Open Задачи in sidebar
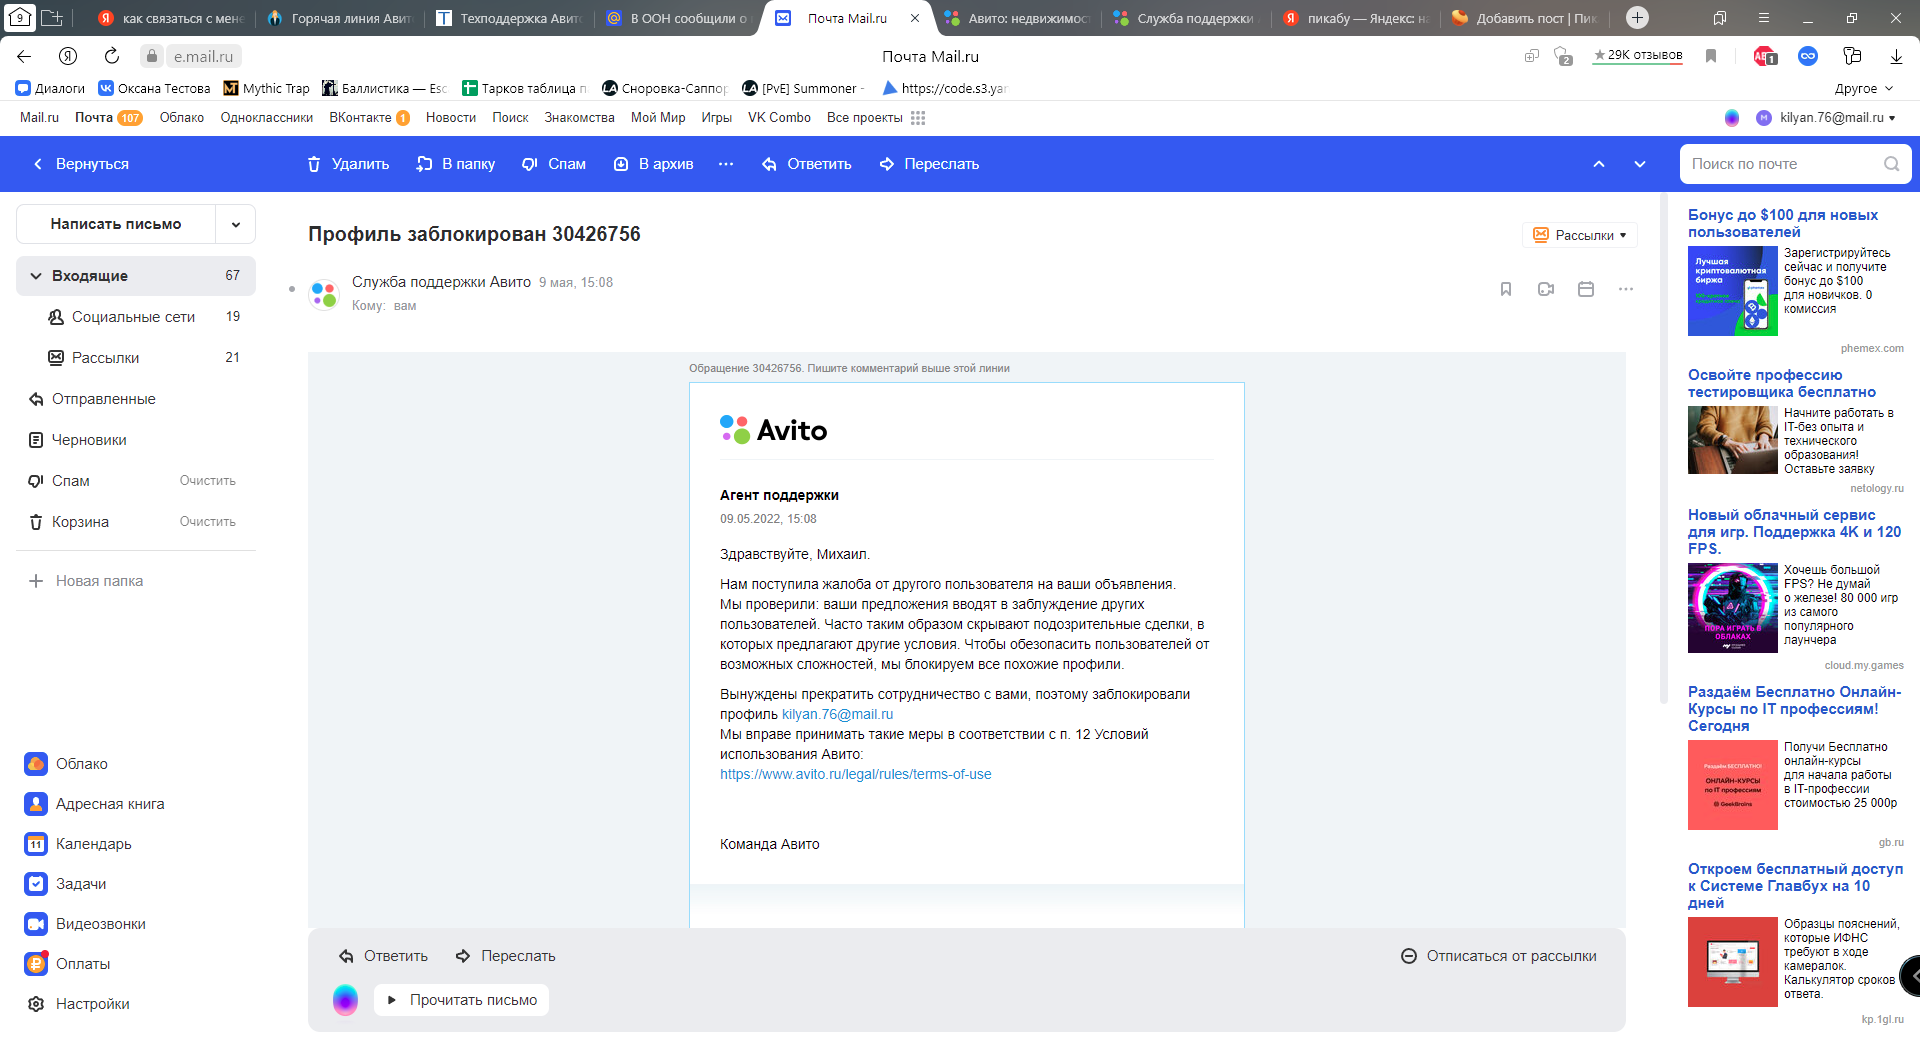The image size is (1920, 1040). [65, 884]
